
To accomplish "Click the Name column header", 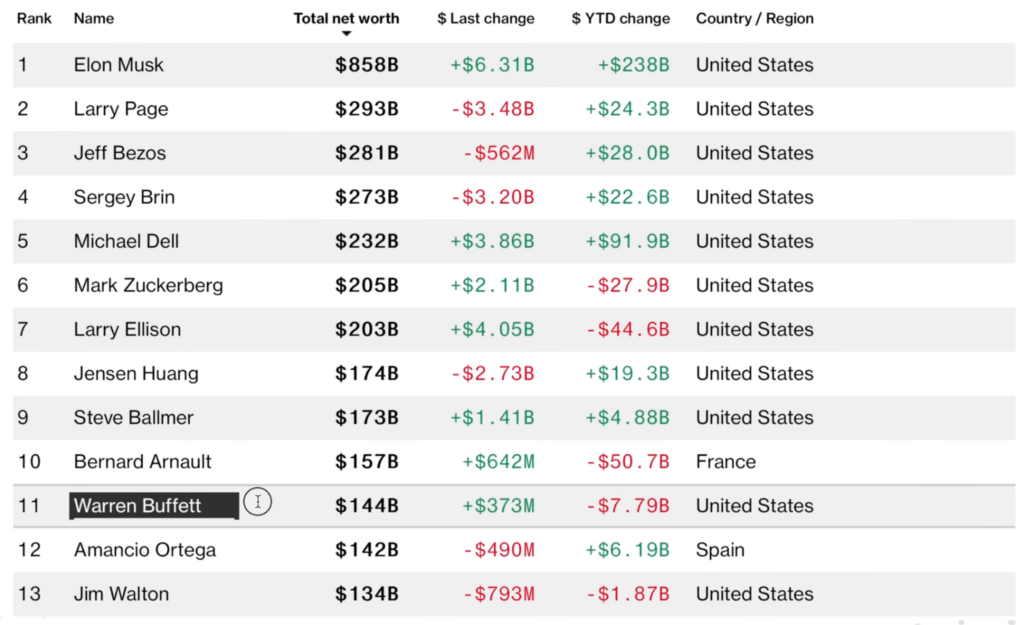I will click(94, 18).
